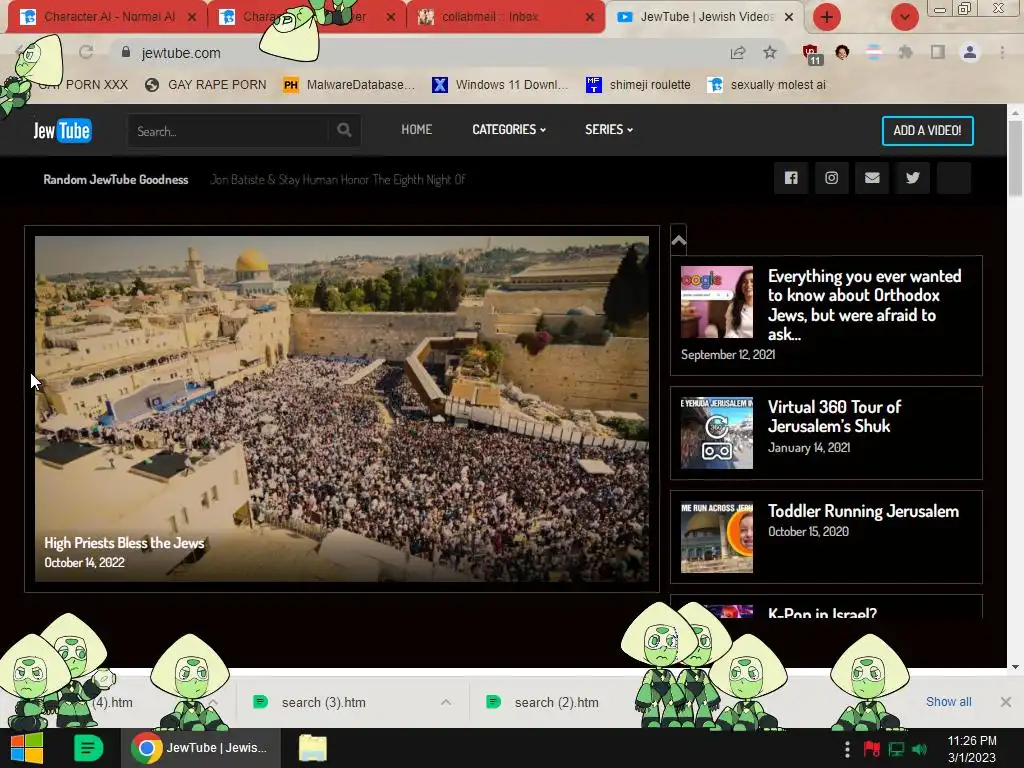1024x768 pixels.
Task: Open Windows Start menu
Action: click(x=27, y=748)
